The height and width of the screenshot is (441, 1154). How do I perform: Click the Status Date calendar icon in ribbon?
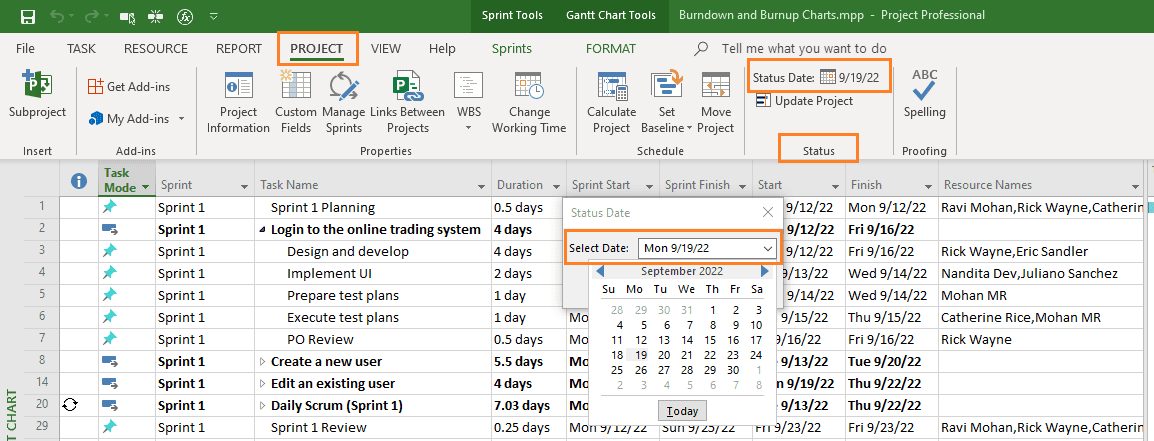(828, 77)
